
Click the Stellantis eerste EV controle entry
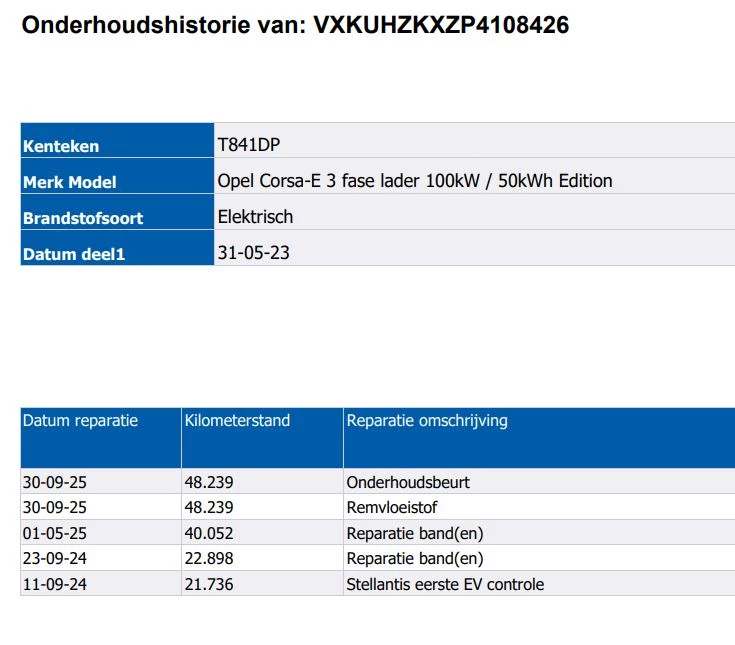coord(445,584)
